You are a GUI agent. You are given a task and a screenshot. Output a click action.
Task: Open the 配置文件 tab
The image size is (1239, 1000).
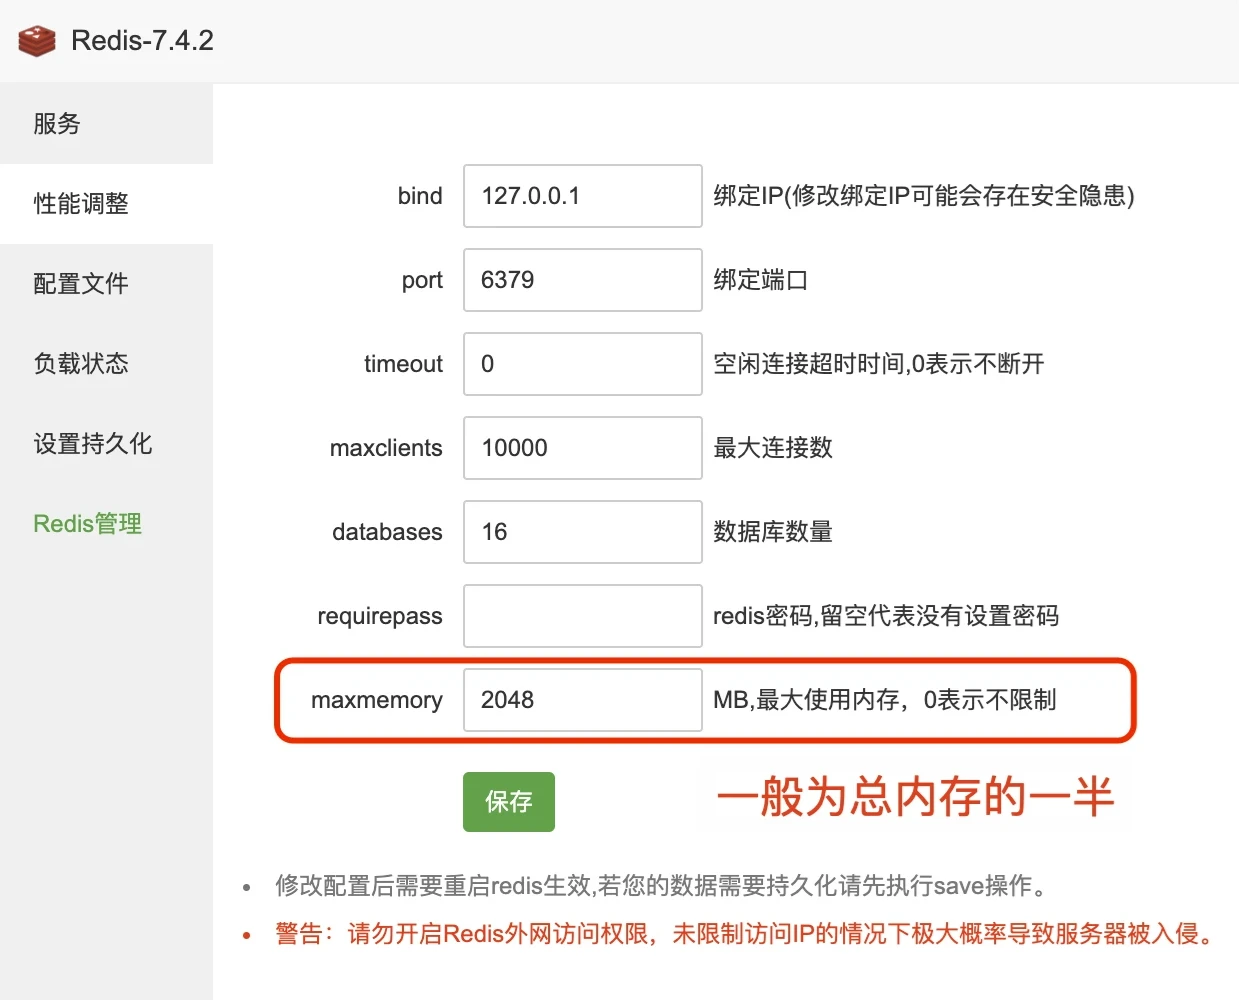coord(106,284)
